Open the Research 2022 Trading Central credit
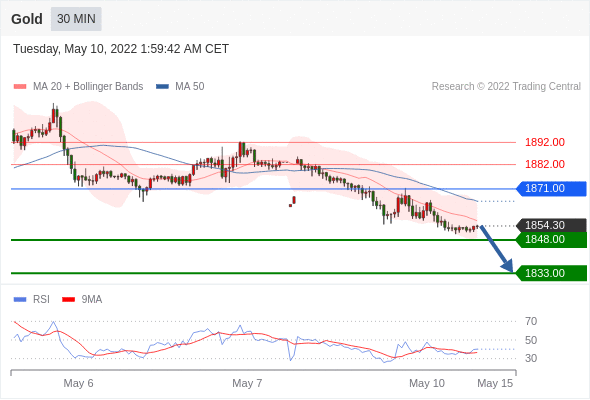The image size is (590, 400). [506, 87]
